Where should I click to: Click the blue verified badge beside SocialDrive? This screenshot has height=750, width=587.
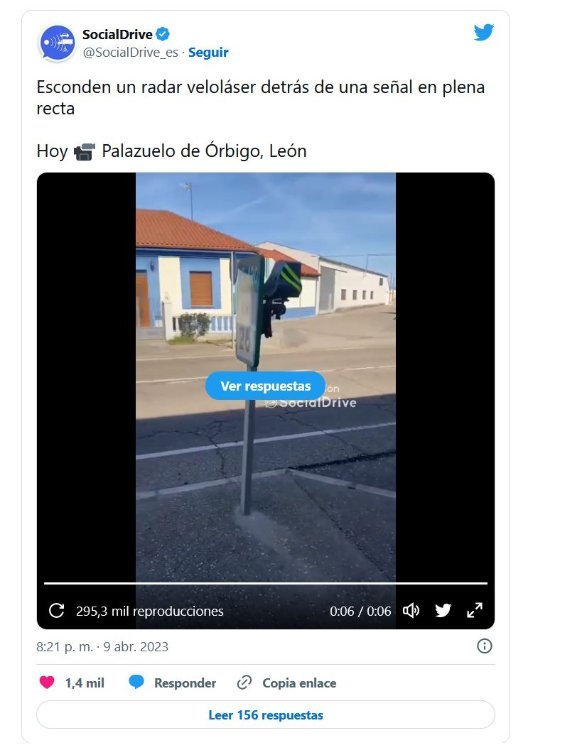pyautogui.click(x=163, y=34)
